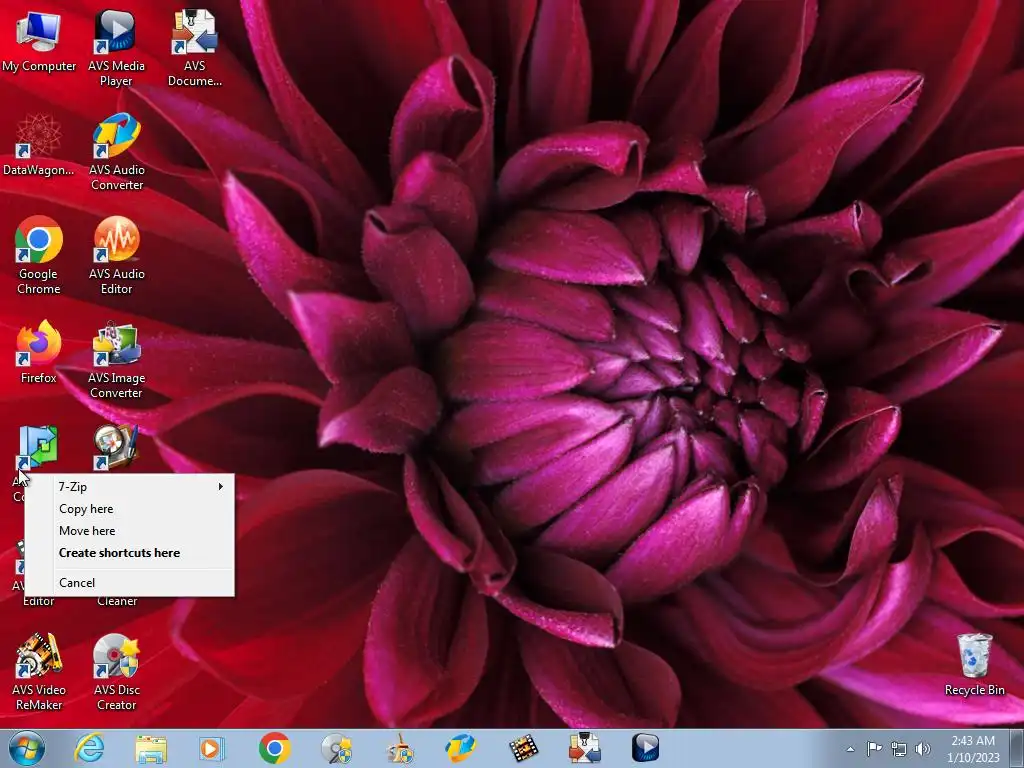Open the My Computer desktop icon
Viewport: 1024px width, 768px height.
click(x=39, y=41)
